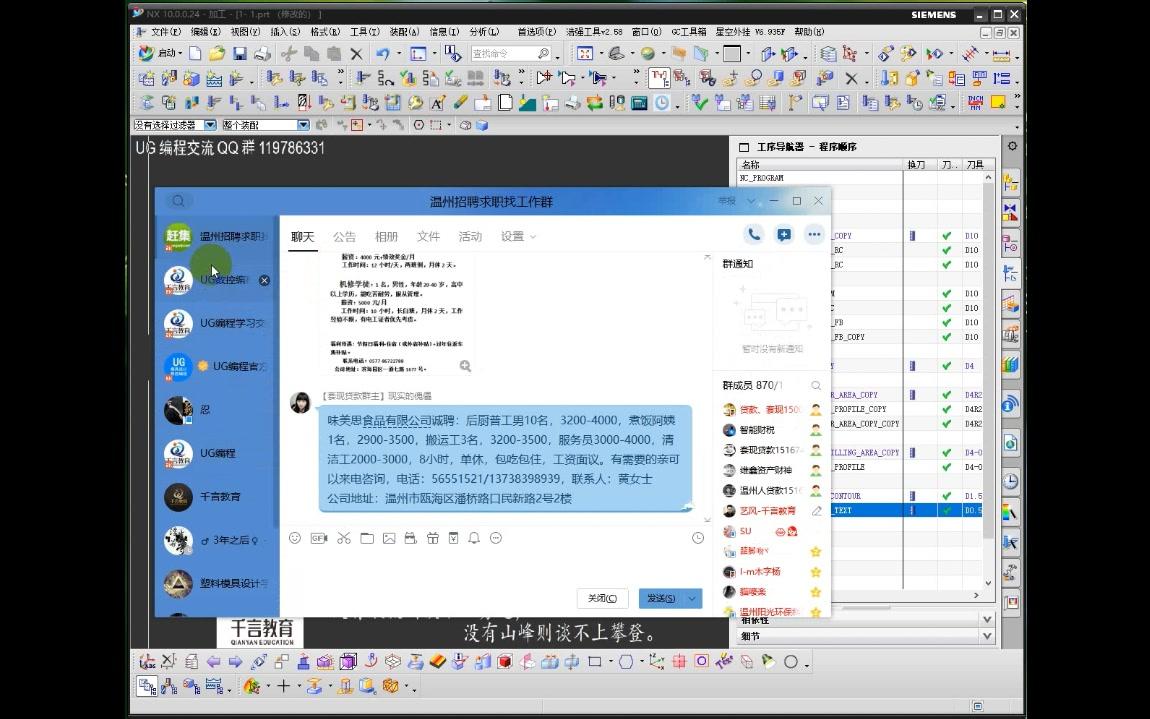Click the search icon in the QQ sidebar
1150x719 pixels.
point(179,200)
